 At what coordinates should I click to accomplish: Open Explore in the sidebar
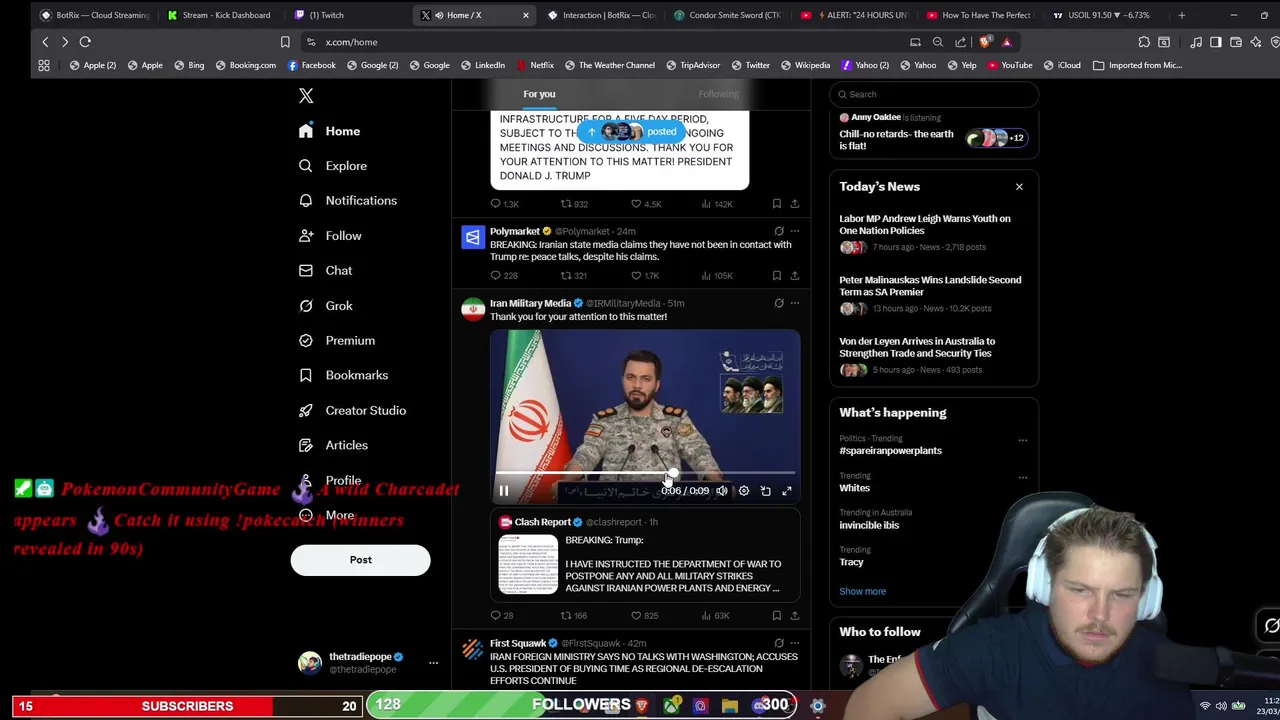[x=333, y=166]
